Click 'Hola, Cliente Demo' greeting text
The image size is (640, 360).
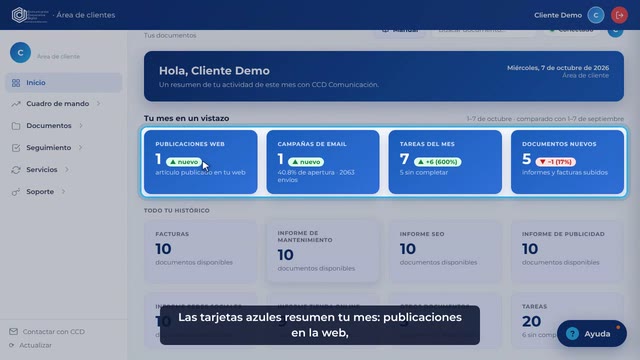tap(214, 71)
